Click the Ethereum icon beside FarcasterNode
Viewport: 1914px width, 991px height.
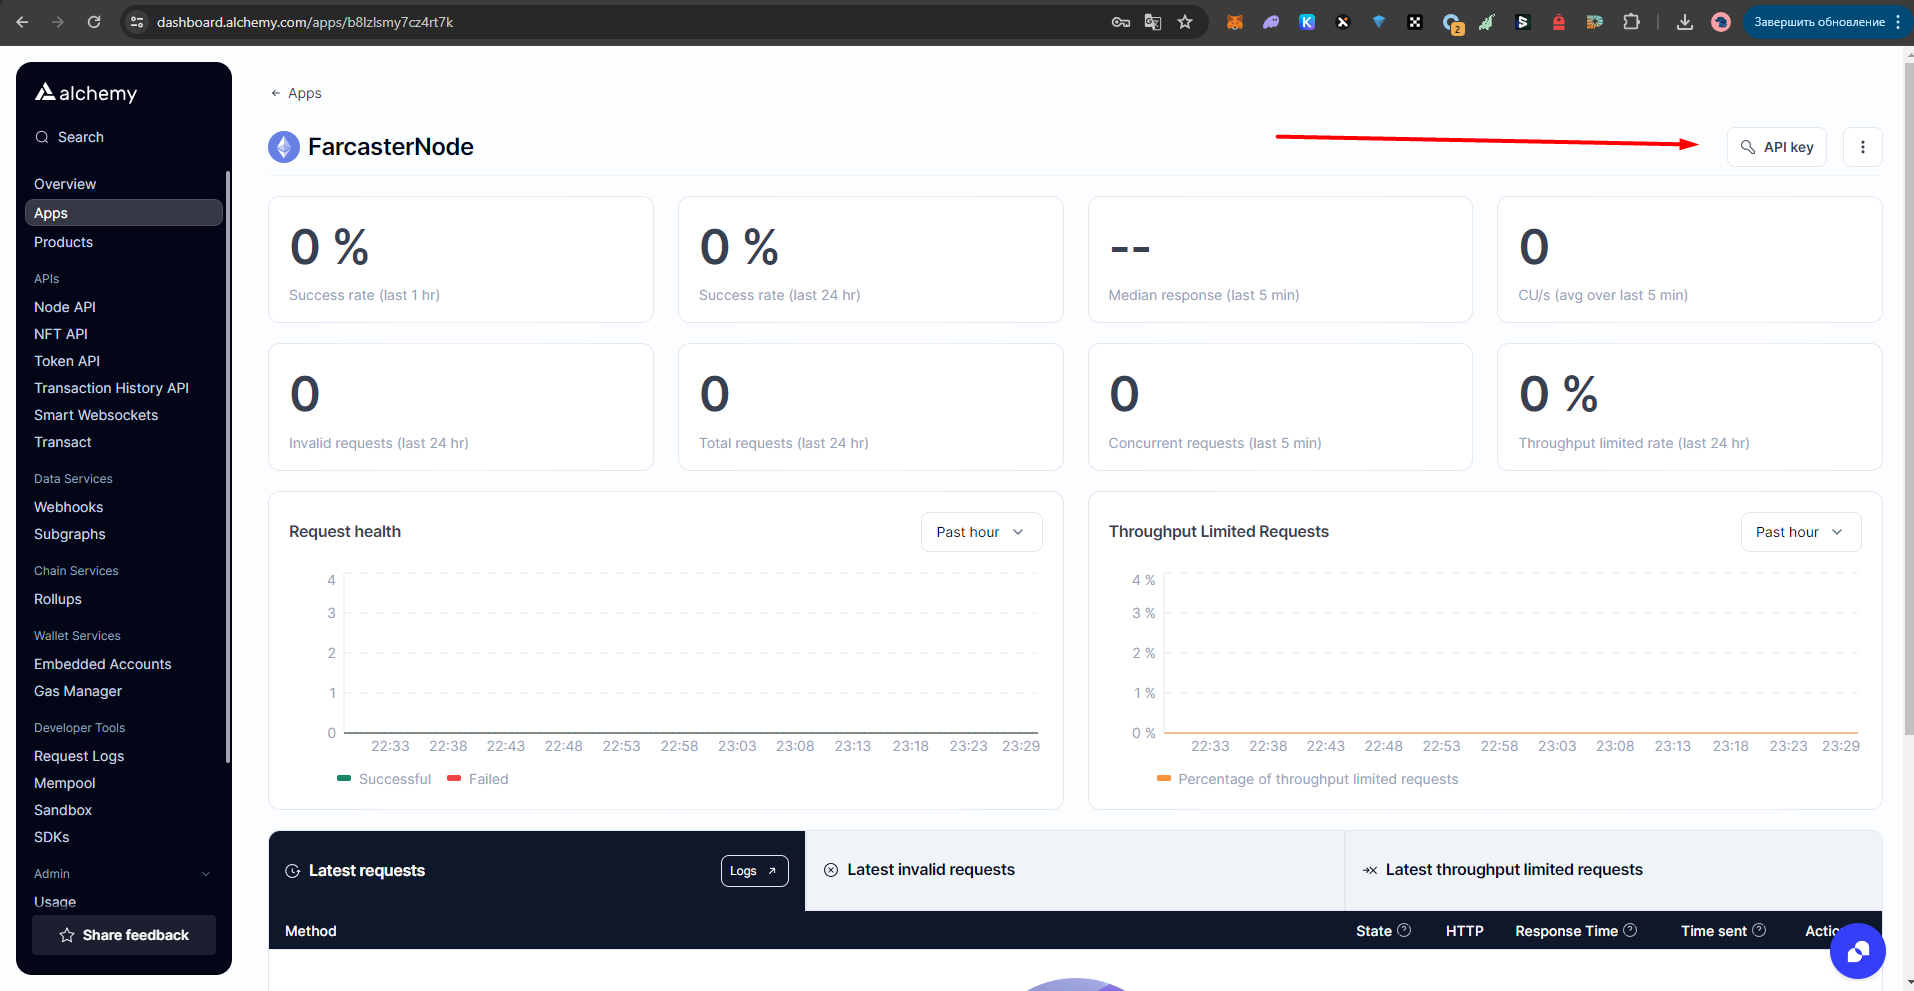click(284, 147)
